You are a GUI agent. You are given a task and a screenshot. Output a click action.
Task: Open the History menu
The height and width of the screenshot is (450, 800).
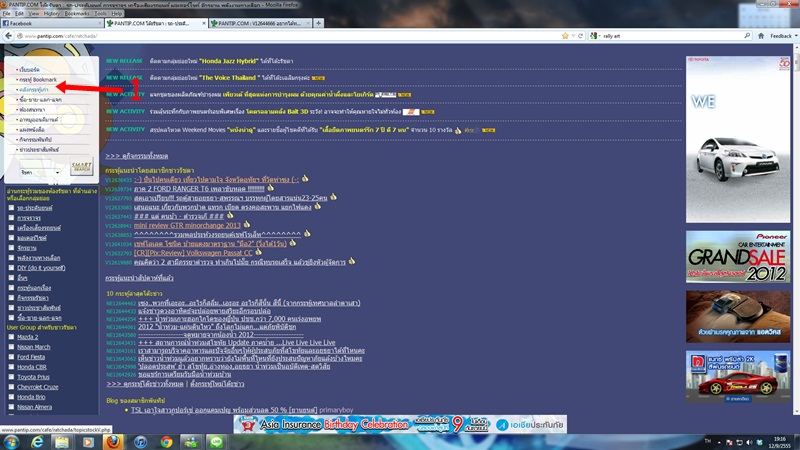52,13
